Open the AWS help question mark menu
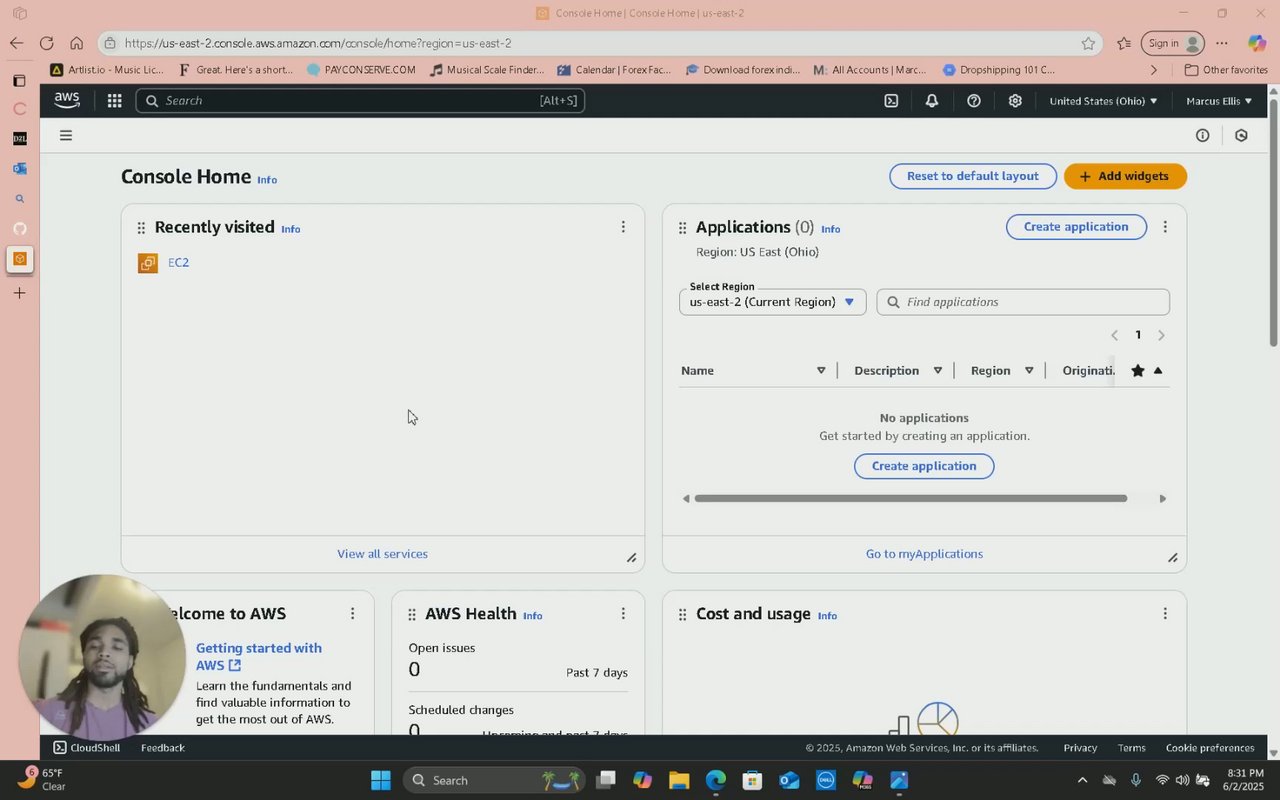Viewport: 1280px width, 800px height. pos(974,101)
